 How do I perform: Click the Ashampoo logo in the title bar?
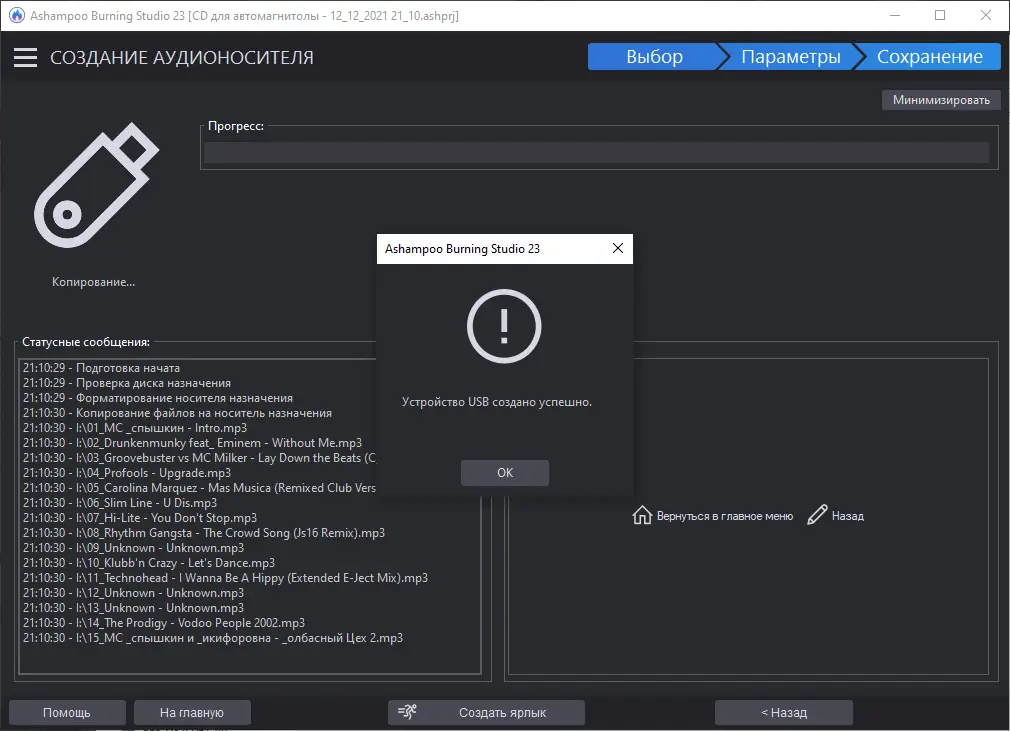pyautogui.click(x=15, y=15)
